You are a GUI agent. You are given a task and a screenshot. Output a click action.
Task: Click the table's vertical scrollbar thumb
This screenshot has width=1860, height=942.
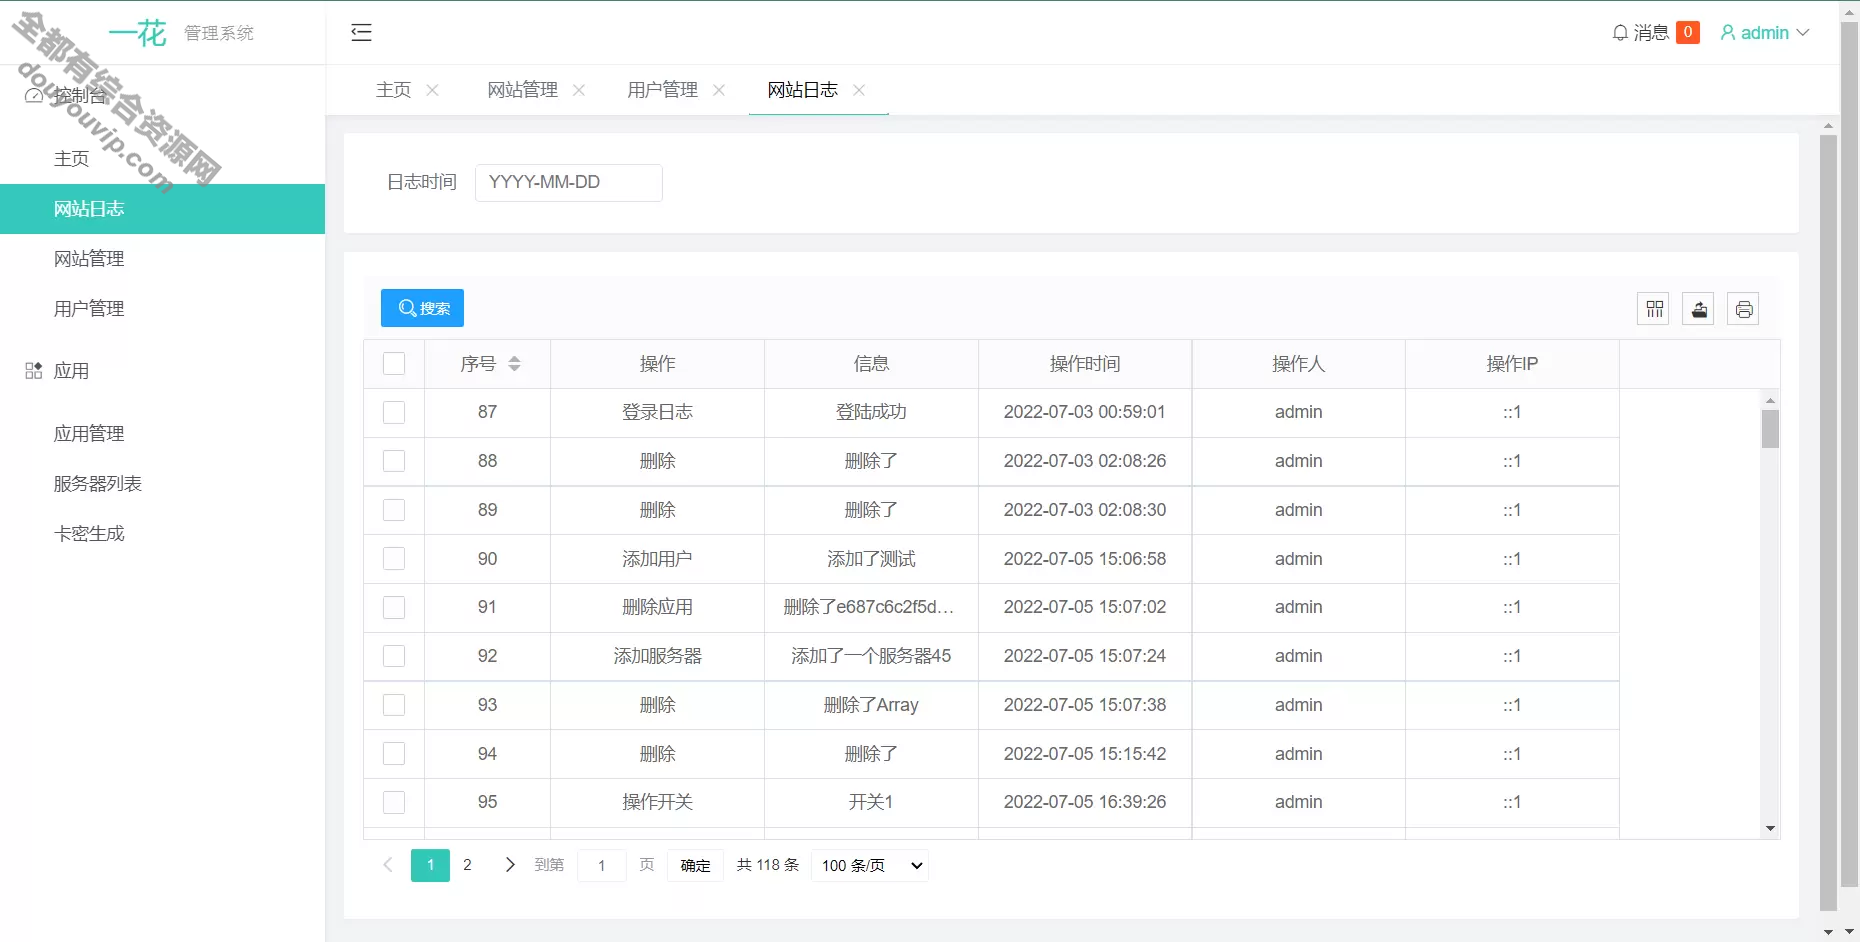coord(1770,429)
